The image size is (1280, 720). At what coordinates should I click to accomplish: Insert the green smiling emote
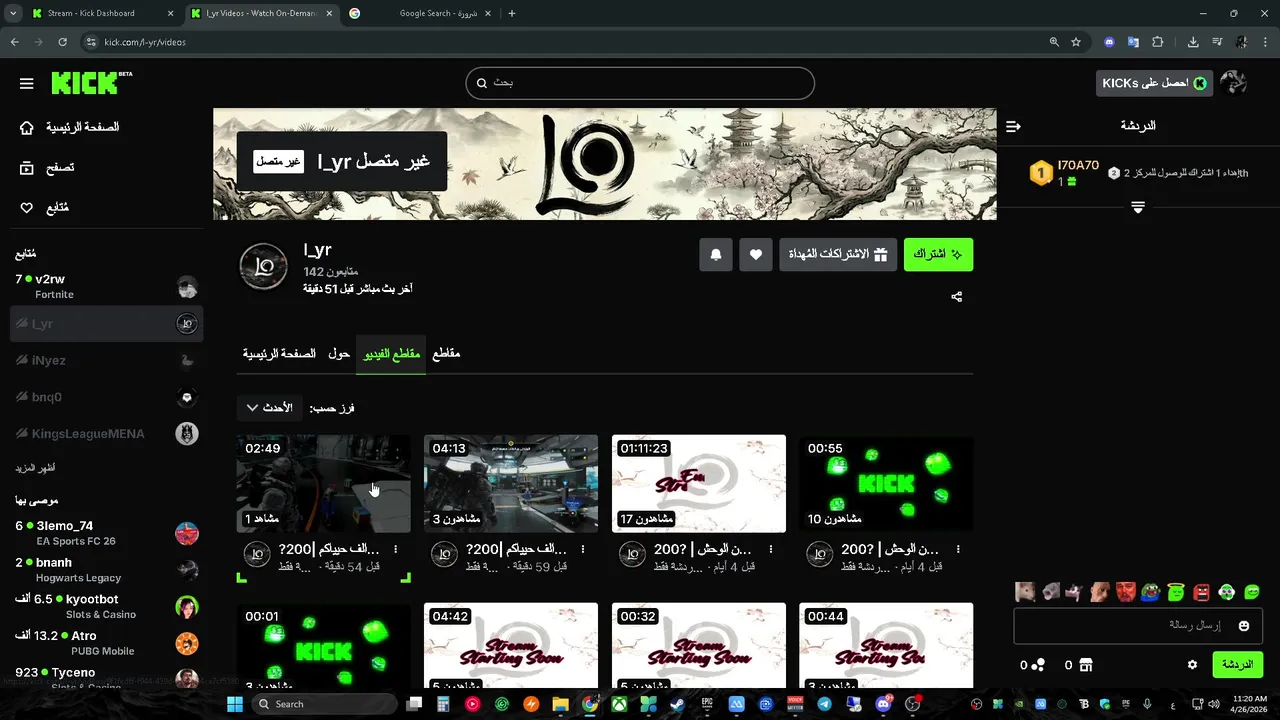1252,592
